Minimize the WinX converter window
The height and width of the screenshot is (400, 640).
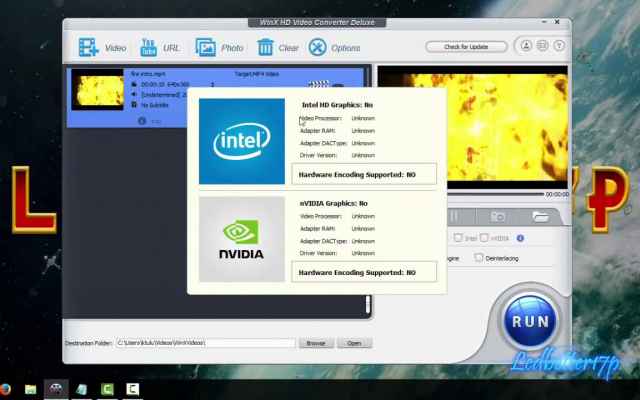544,22
